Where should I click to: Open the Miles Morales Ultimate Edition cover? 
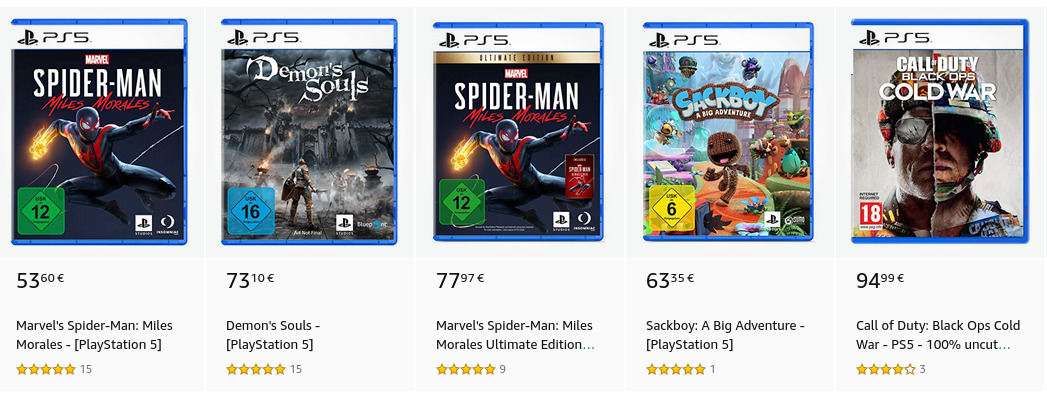click(x=519, y=133)
